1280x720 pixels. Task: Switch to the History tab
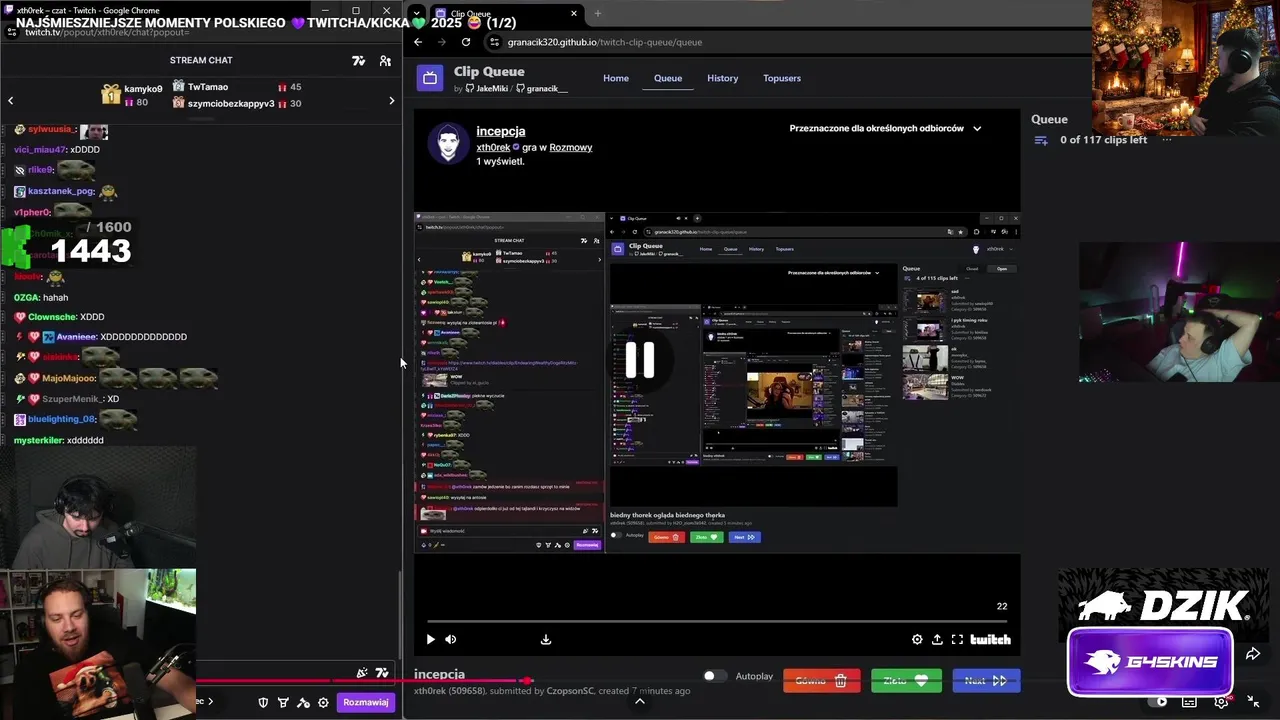pos(722,78)
